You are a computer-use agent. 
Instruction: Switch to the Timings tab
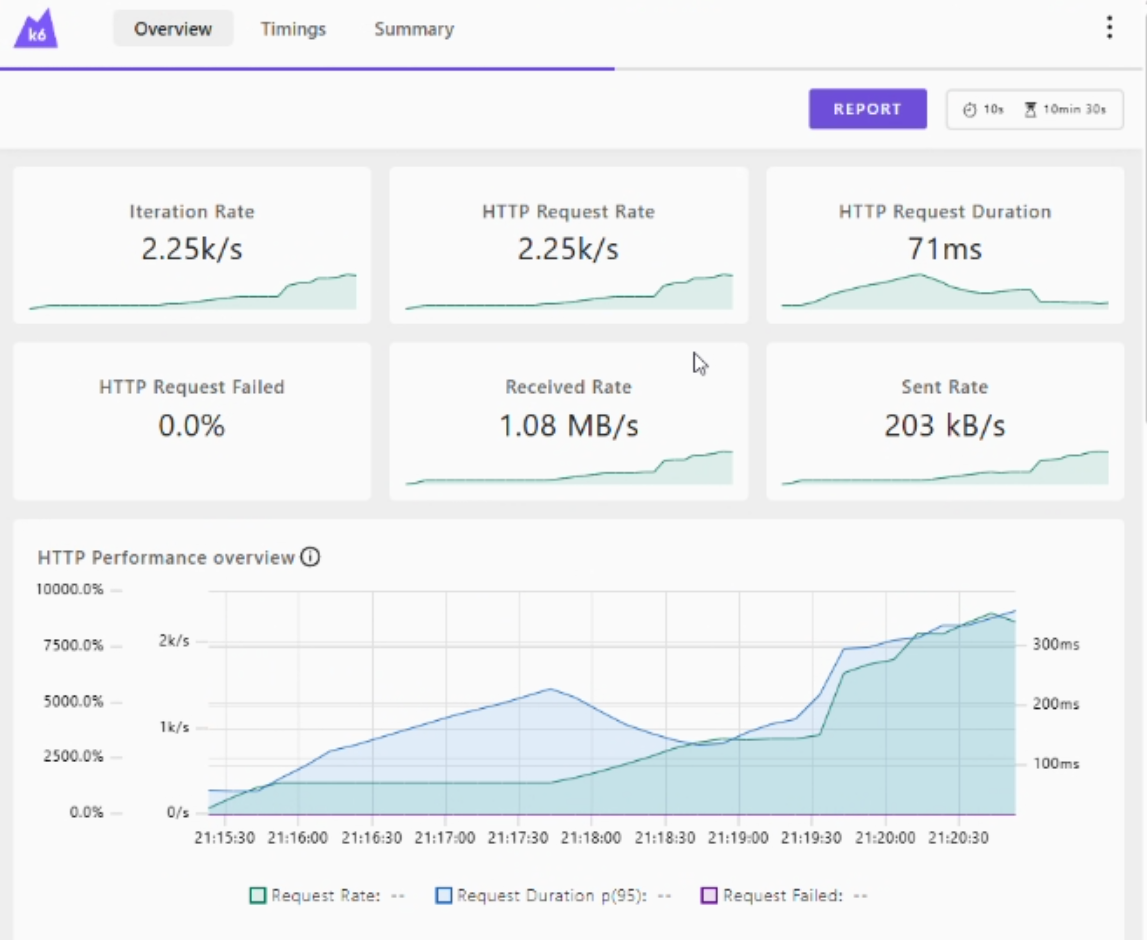[x=293, y=29]
